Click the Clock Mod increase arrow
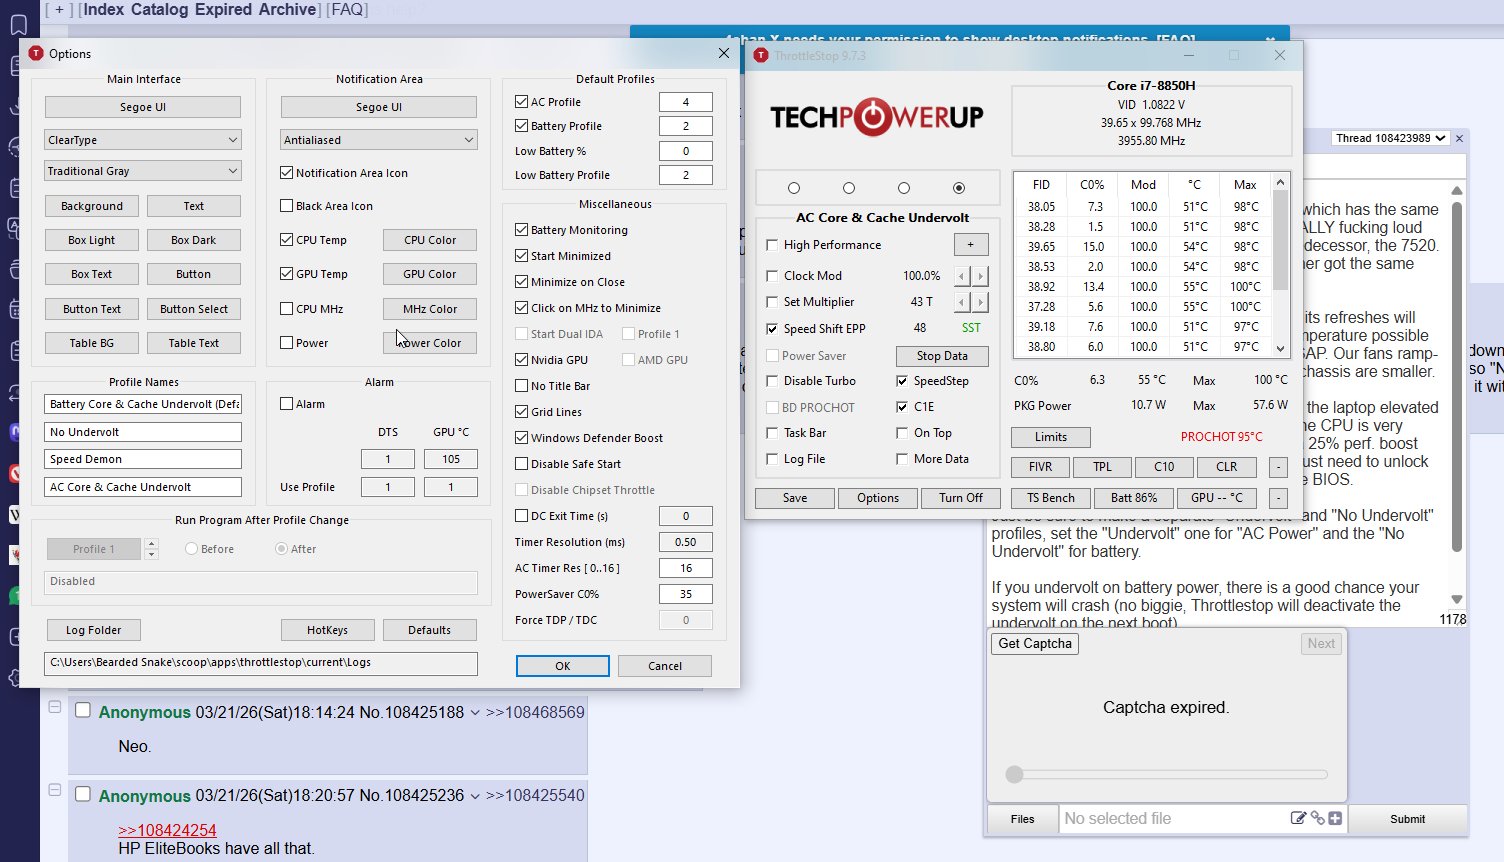Image resolution: width=1504 pixels, height=862 pixels. [x=981, y=276]
